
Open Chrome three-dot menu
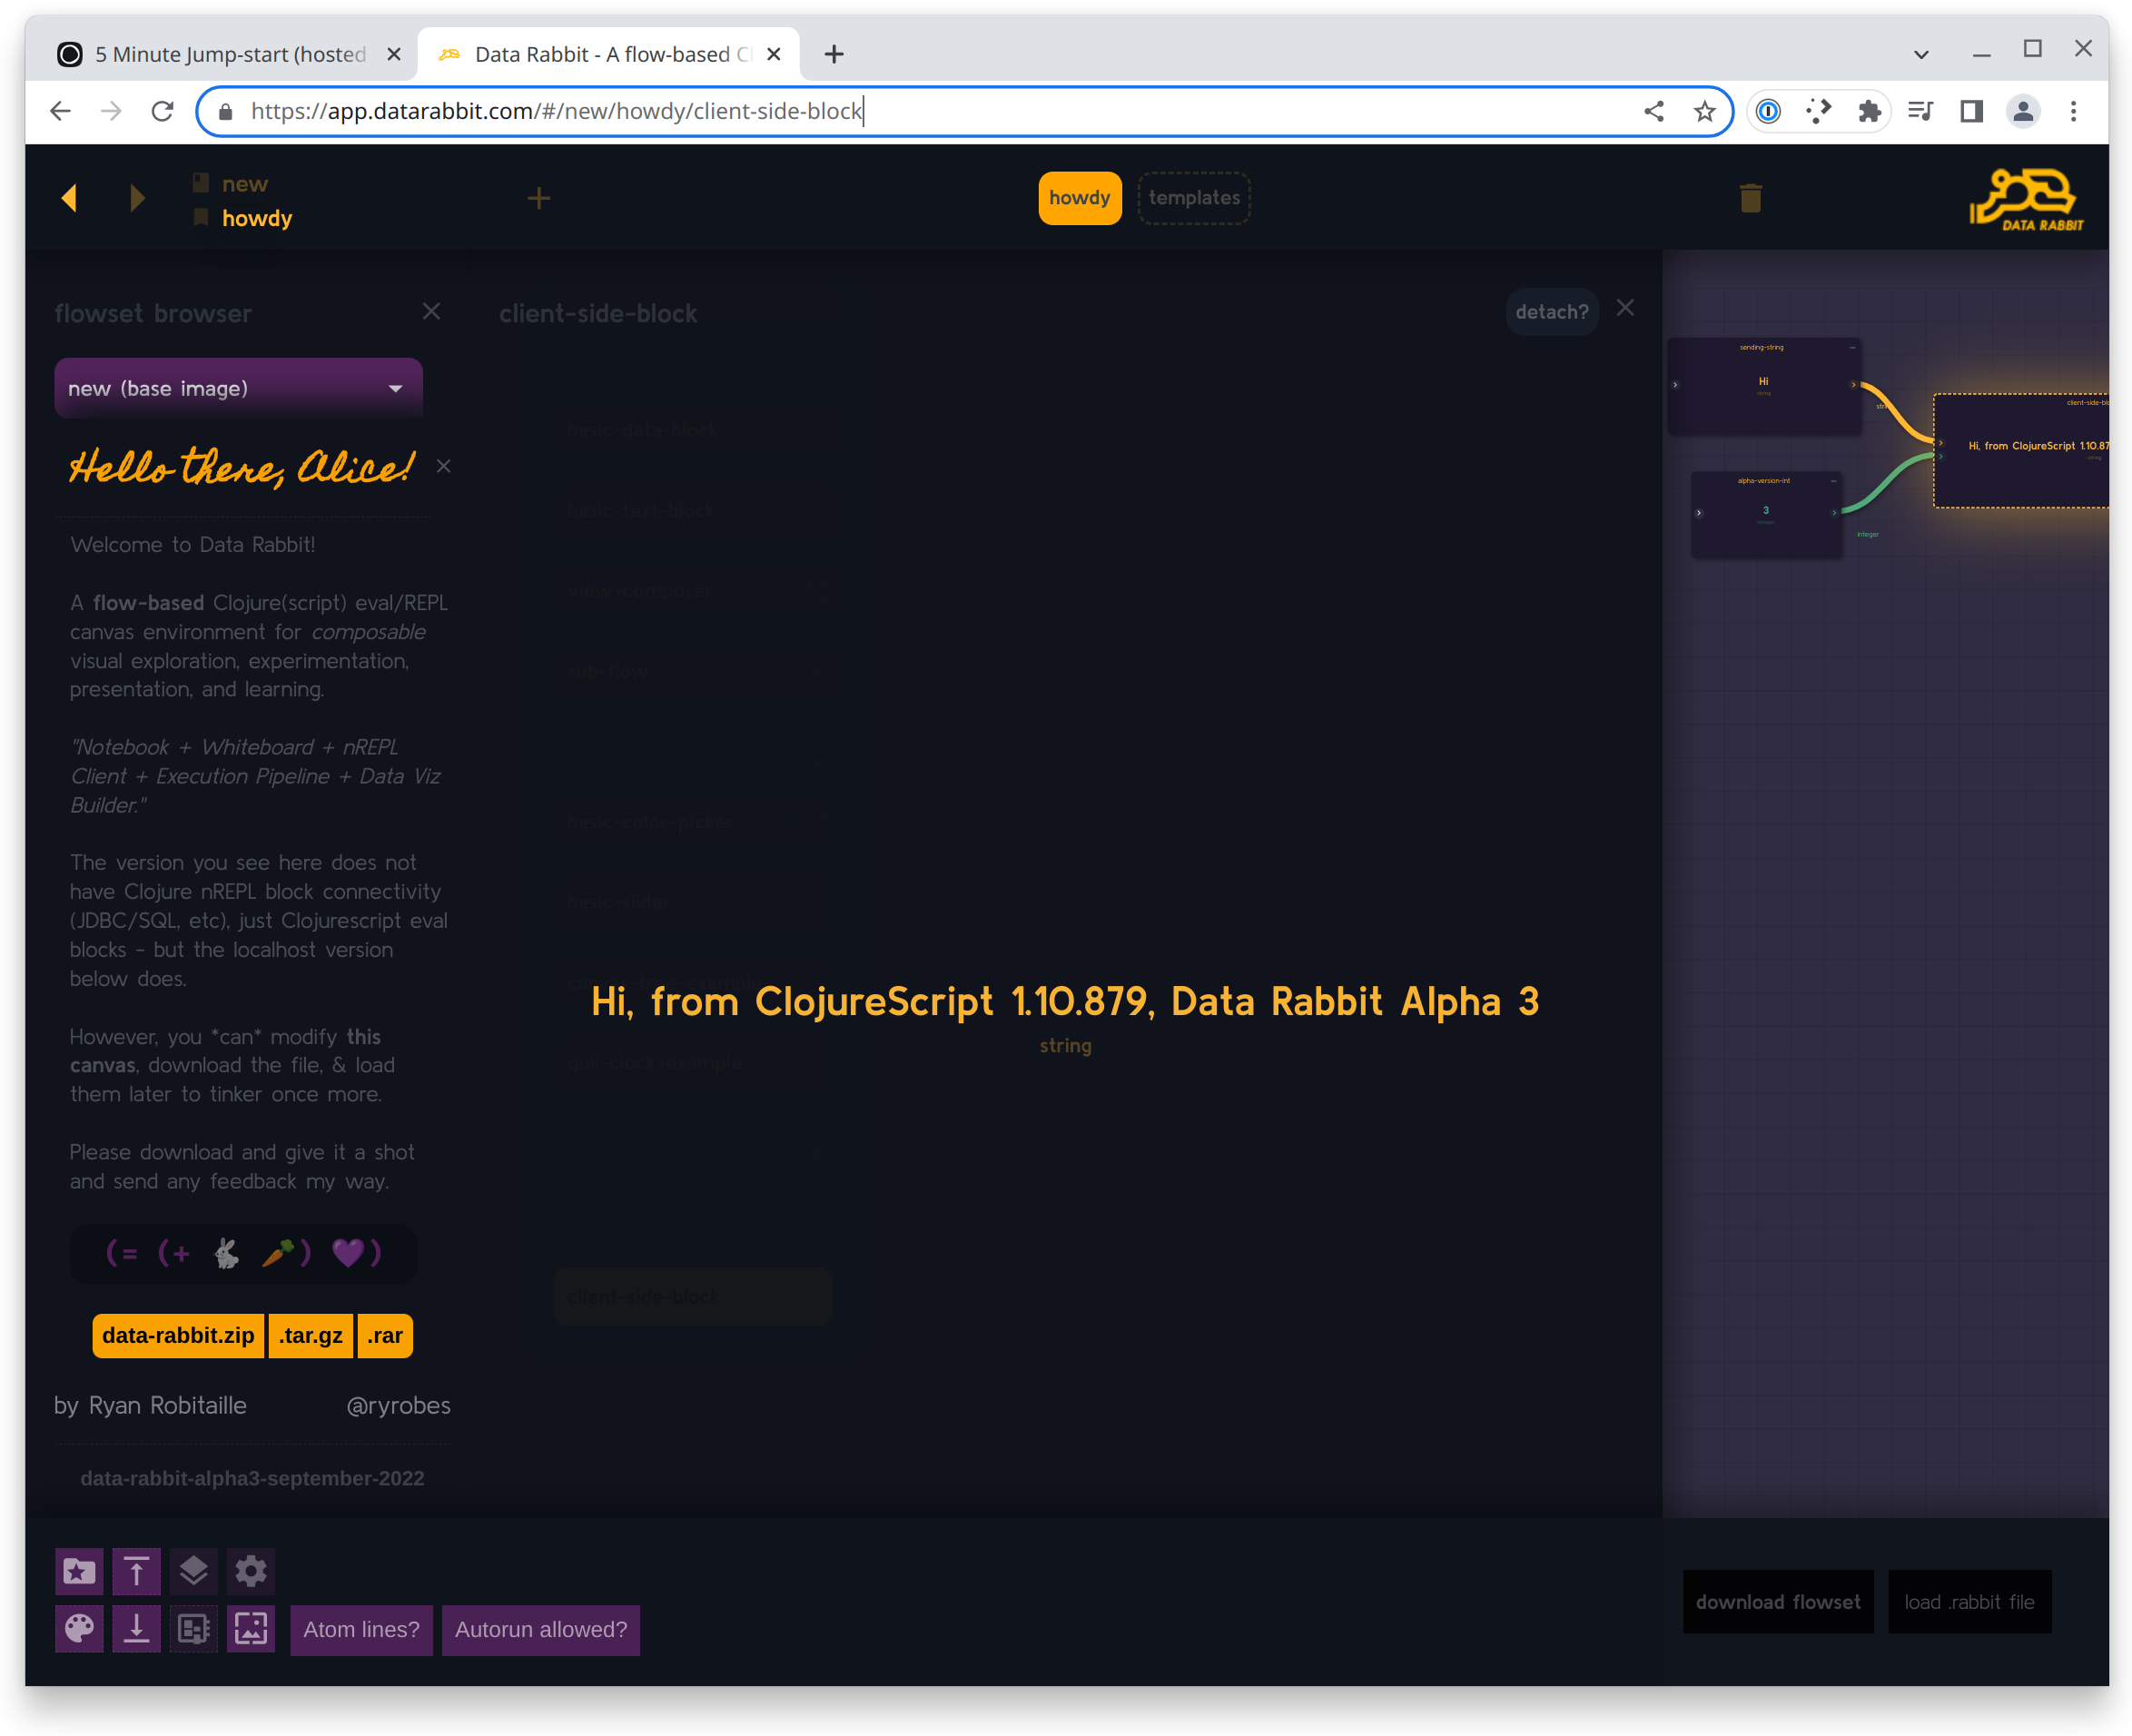[x=2073, y=111]
